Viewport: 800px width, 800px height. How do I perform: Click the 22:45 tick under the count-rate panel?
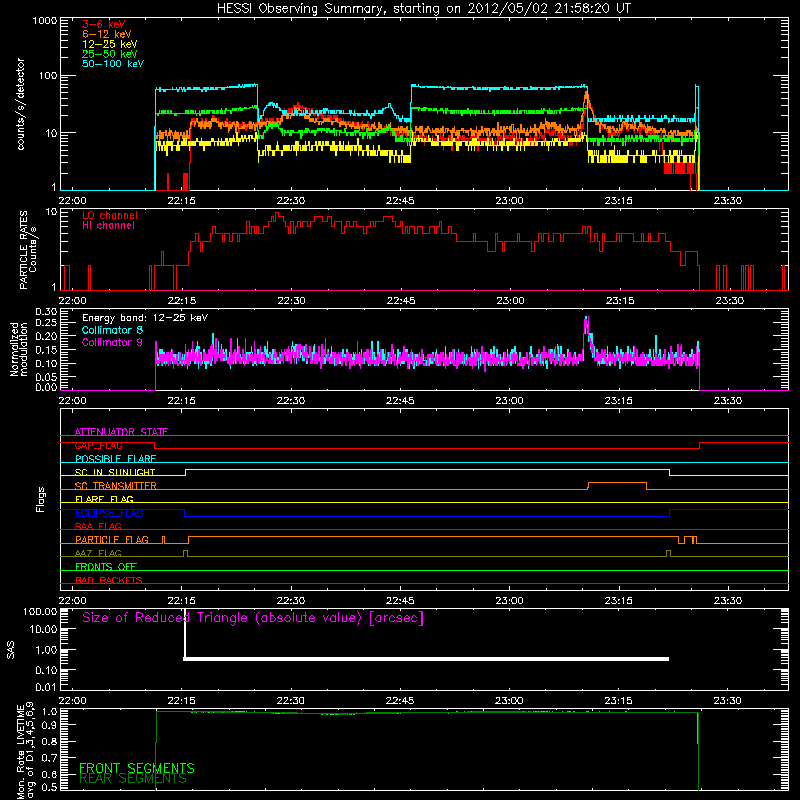tap(401, 201)
